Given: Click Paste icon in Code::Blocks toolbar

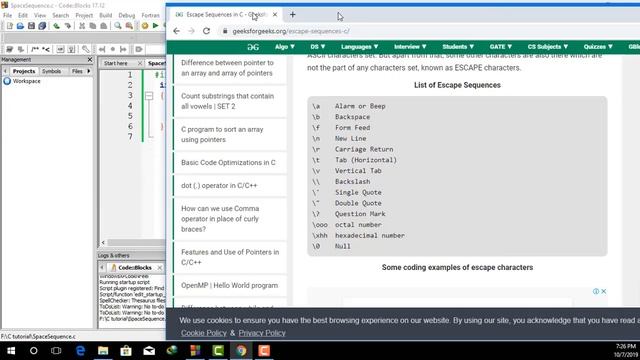Looking at the screenshot, I should pyautogui.click(x=104, y=26).
